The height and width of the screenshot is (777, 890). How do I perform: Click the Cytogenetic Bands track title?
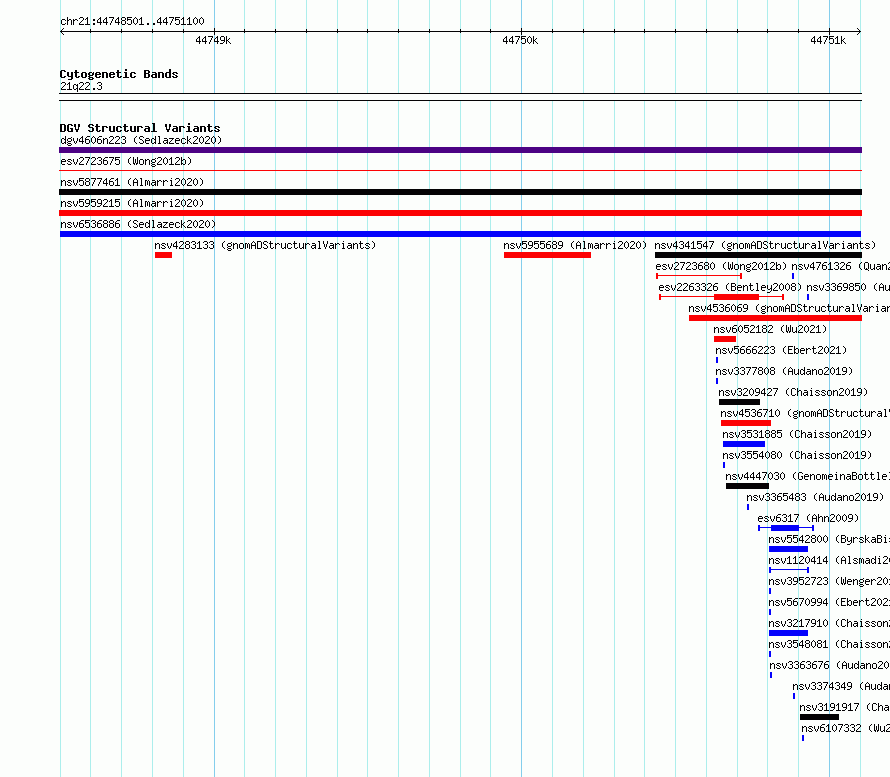(x=119, y=74)
